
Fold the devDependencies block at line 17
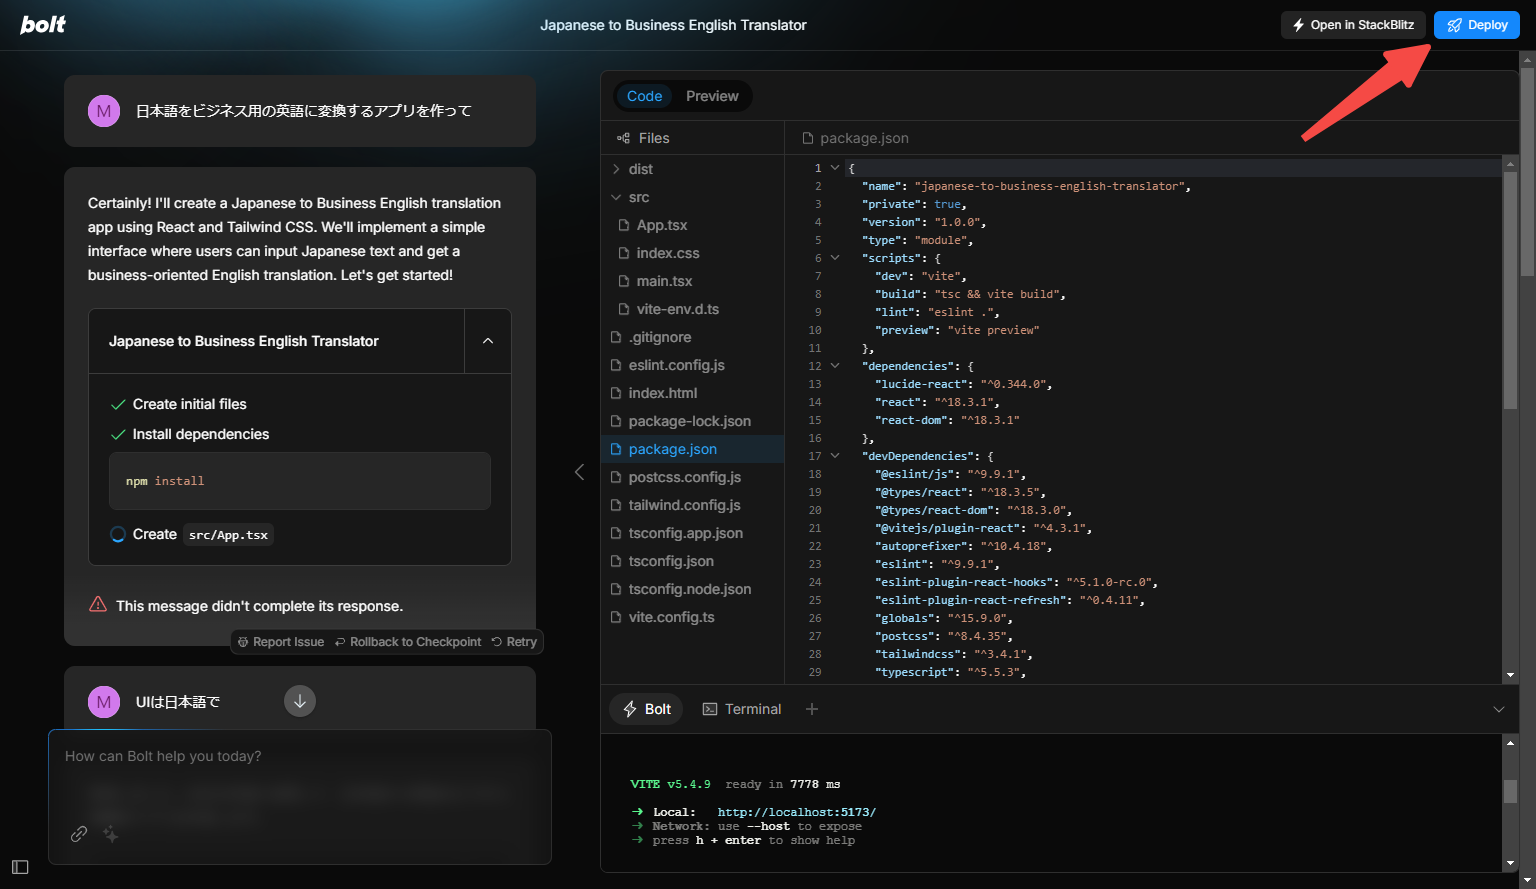tap(835, 456)
